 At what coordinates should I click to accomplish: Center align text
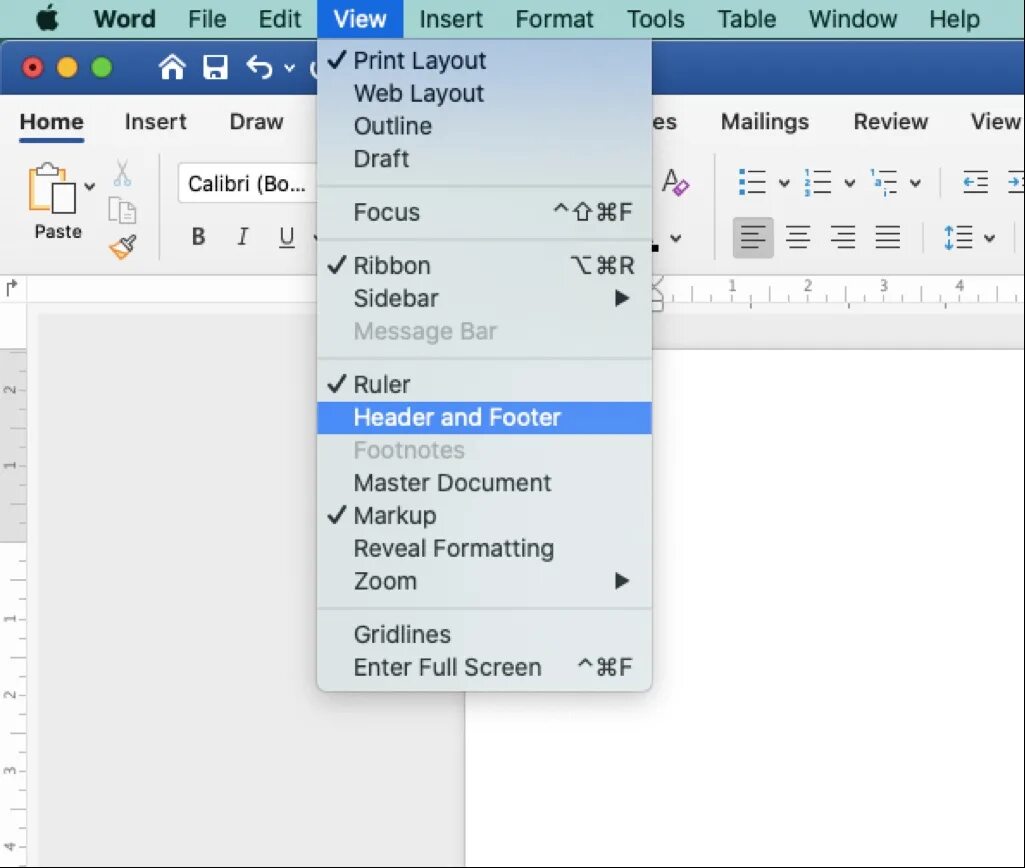pyautogui.click(x=798, y=237)
